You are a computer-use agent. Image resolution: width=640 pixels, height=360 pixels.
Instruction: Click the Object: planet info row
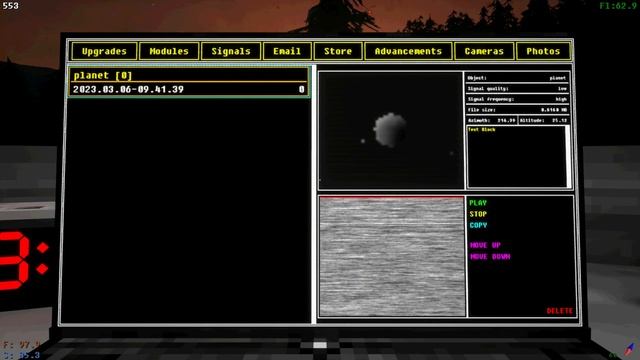point(517,78)
